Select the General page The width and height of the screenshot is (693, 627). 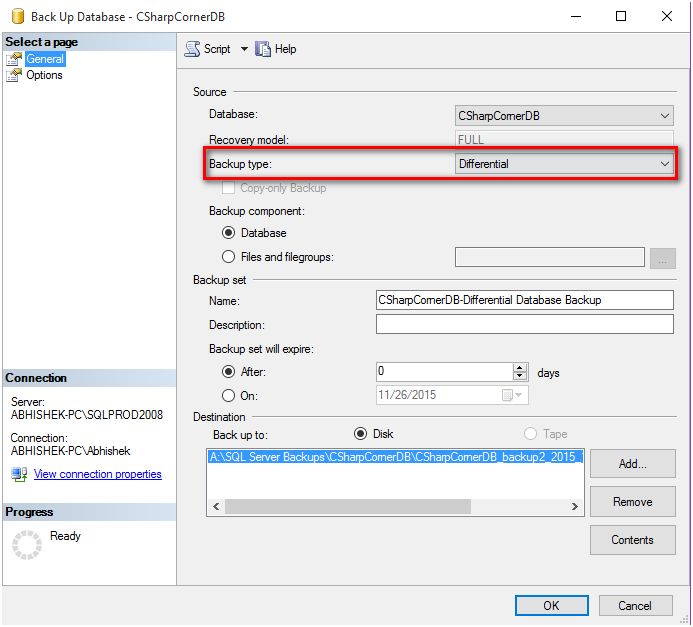pyautogui.click(x=45, y=59)
